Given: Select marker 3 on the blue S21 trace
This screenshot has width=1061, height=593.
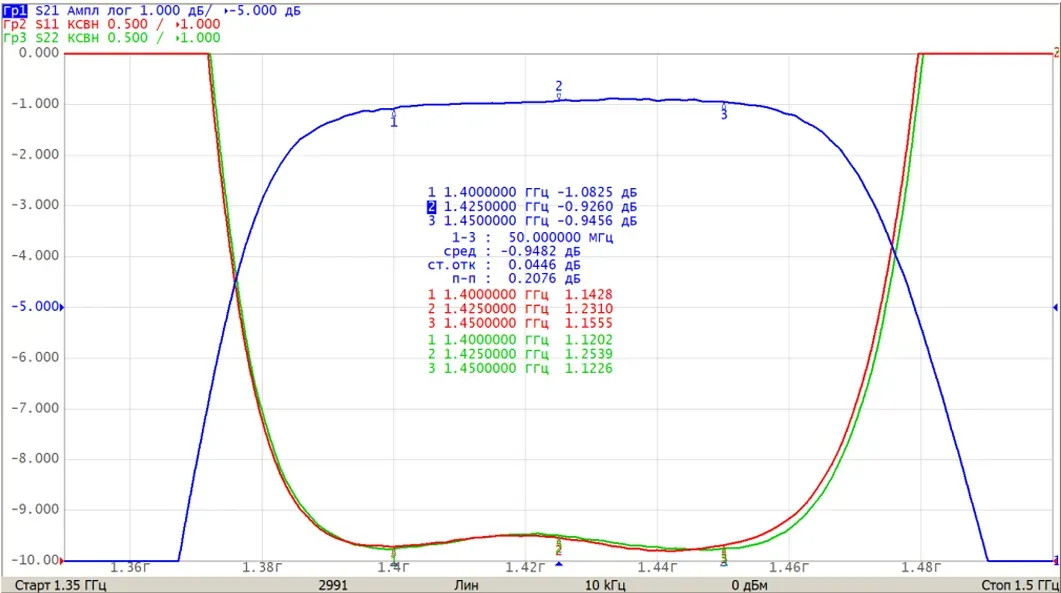Looking at the screenshot, I should [724, 112].
